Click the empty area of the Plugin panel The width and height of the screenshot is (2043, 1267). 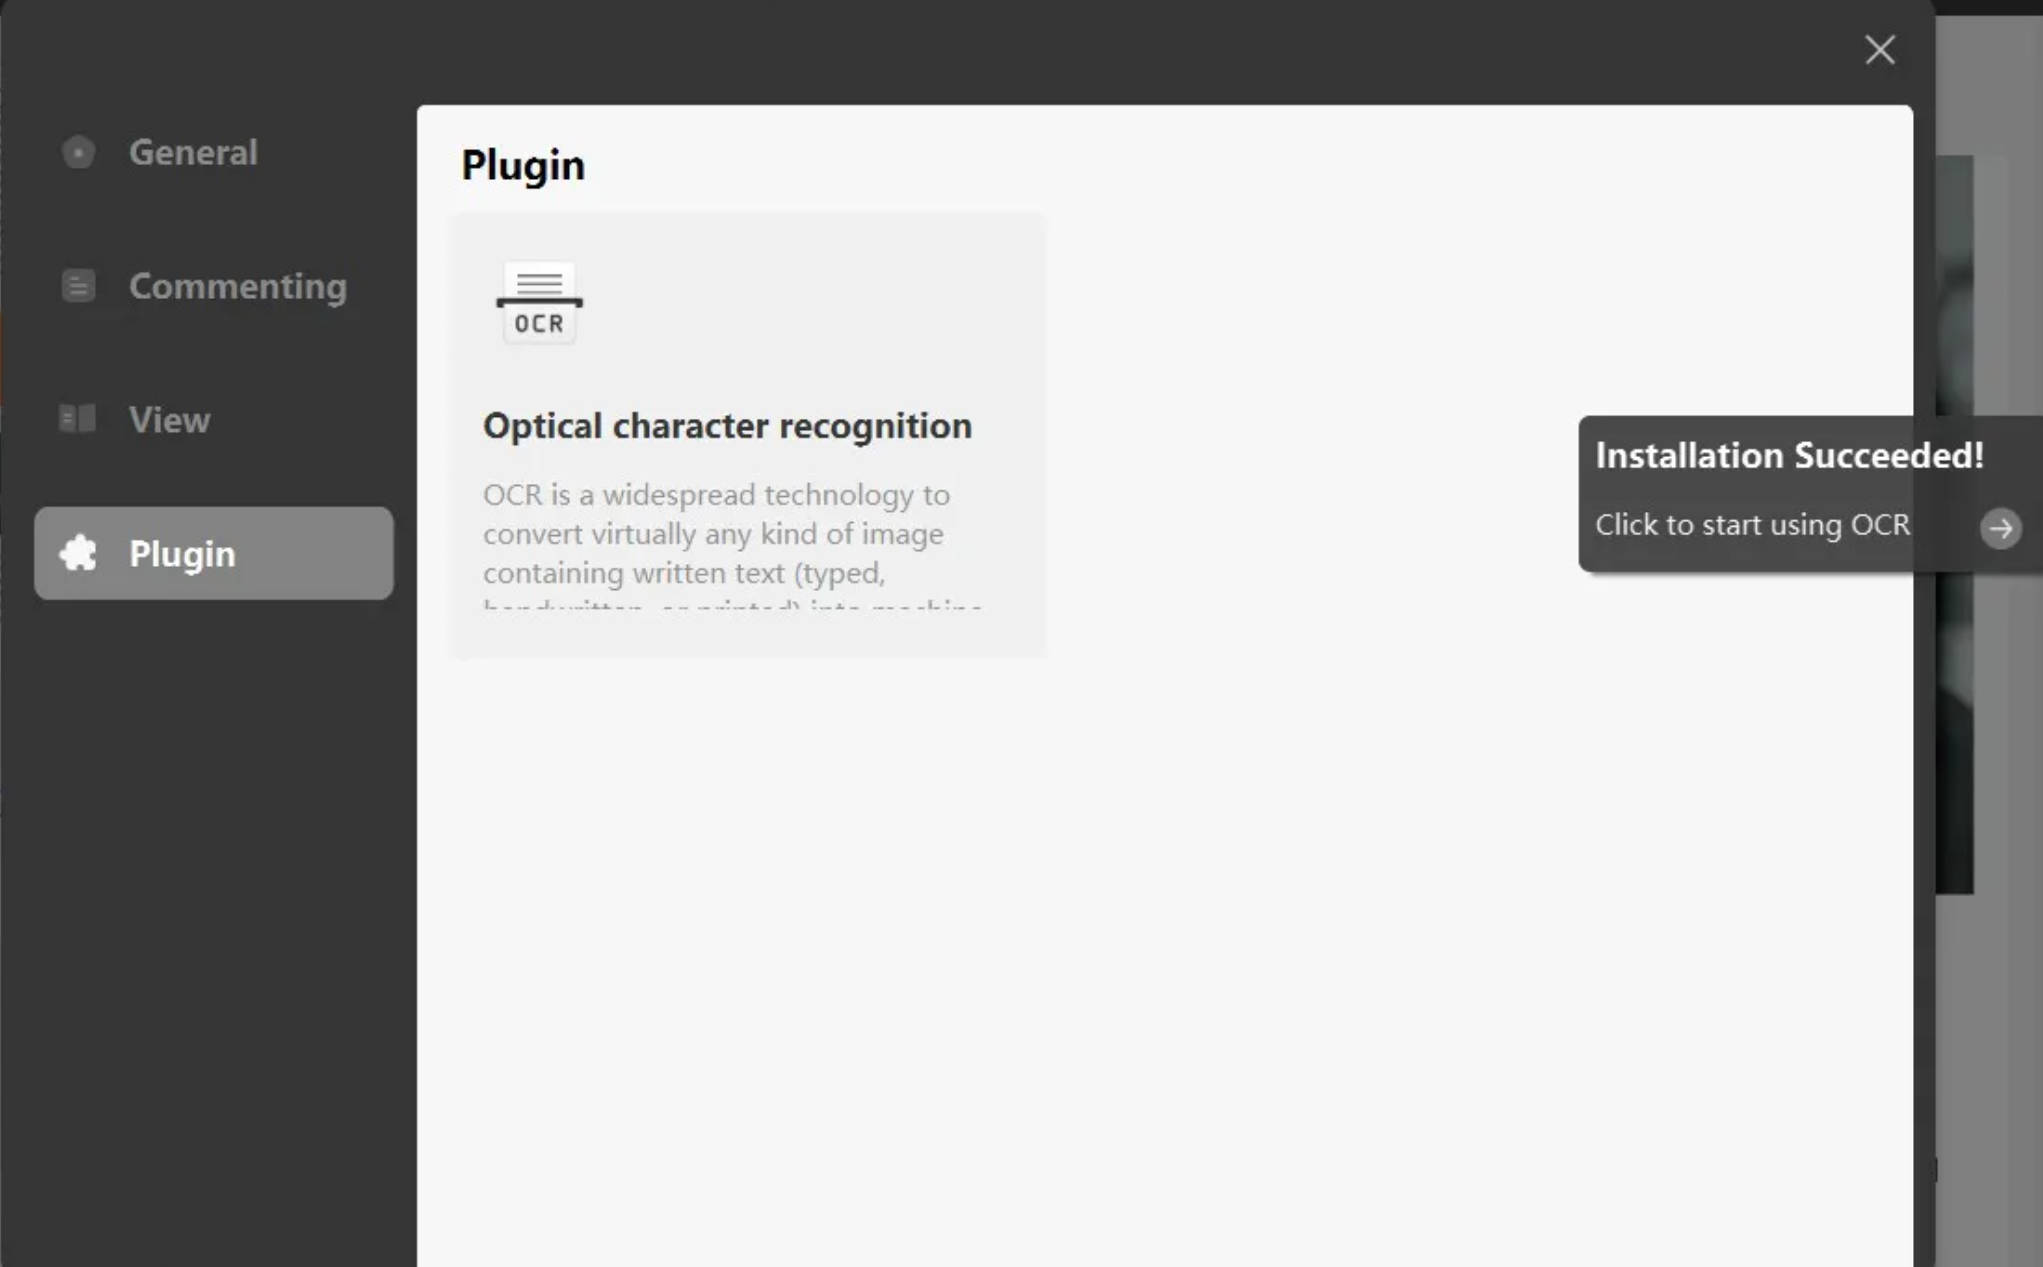coord(1164,950)
